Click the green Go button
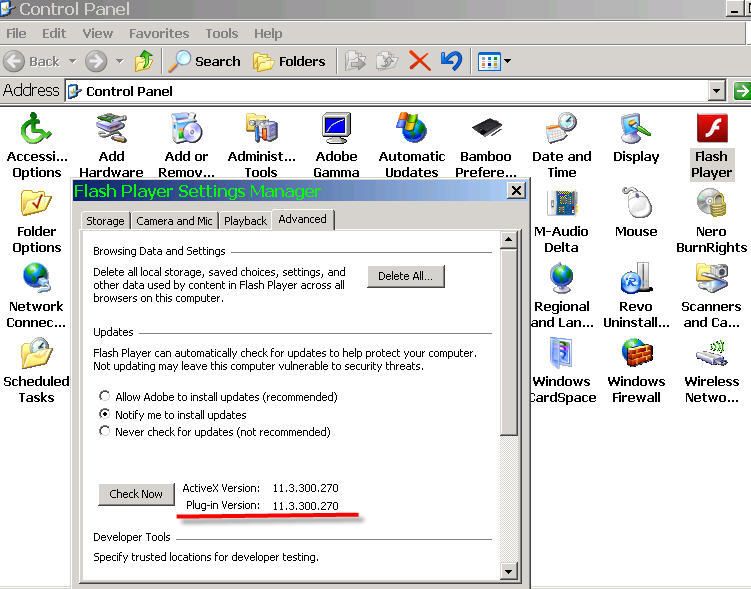Screen dimensions: 751x589 coord(742,91)
